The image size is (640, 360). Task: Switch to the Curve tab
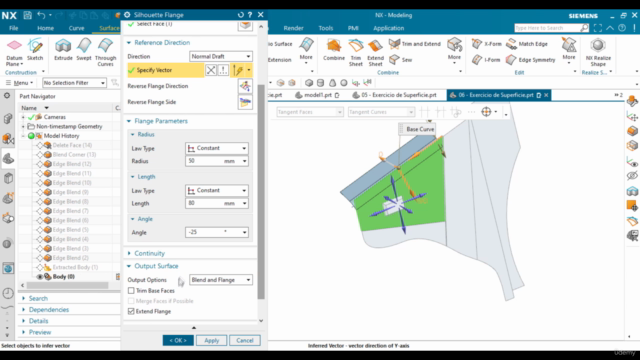click(x=76, y=28)
